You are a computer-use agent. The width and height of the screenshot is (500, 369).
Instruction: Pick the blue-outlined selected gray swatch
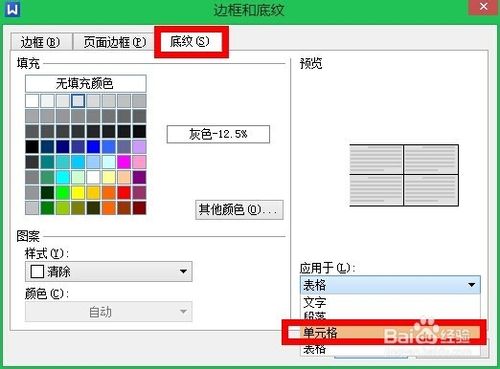(x=78, y=101)
